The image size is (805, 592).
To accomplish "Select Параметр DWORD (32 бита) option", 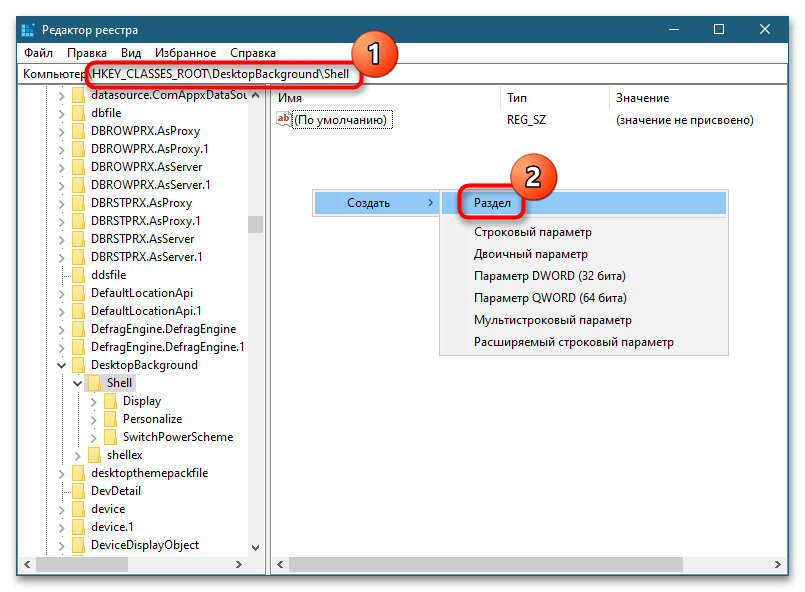I will pyautogui.click(x=549, y=276).
